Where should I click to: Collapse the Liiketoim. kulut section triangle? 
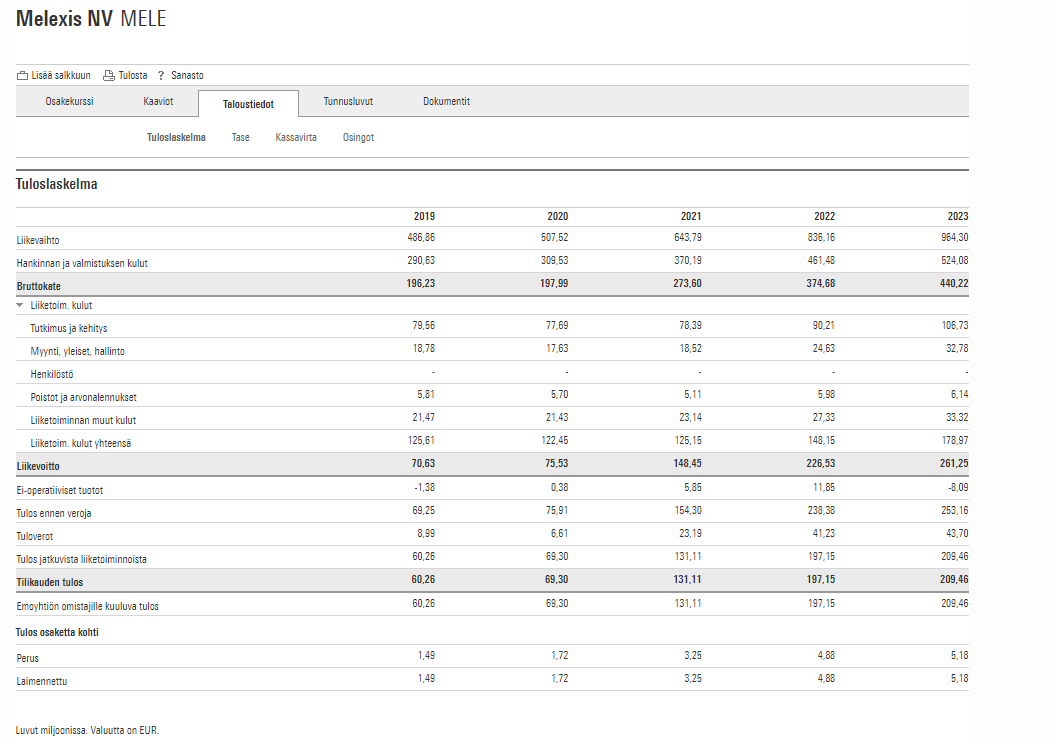[x=20, y=306]
